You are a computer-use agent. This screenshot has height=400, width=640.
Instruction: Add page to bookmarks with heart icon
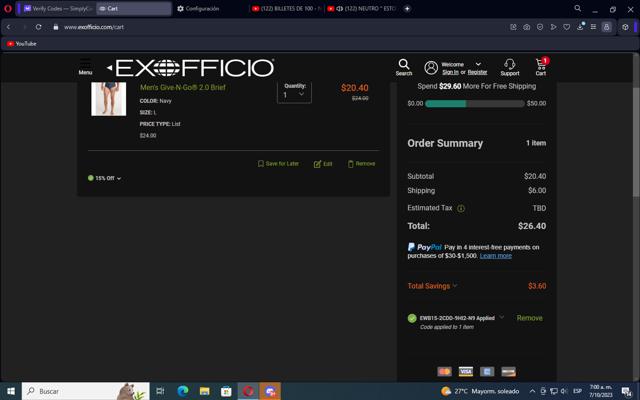567,27
